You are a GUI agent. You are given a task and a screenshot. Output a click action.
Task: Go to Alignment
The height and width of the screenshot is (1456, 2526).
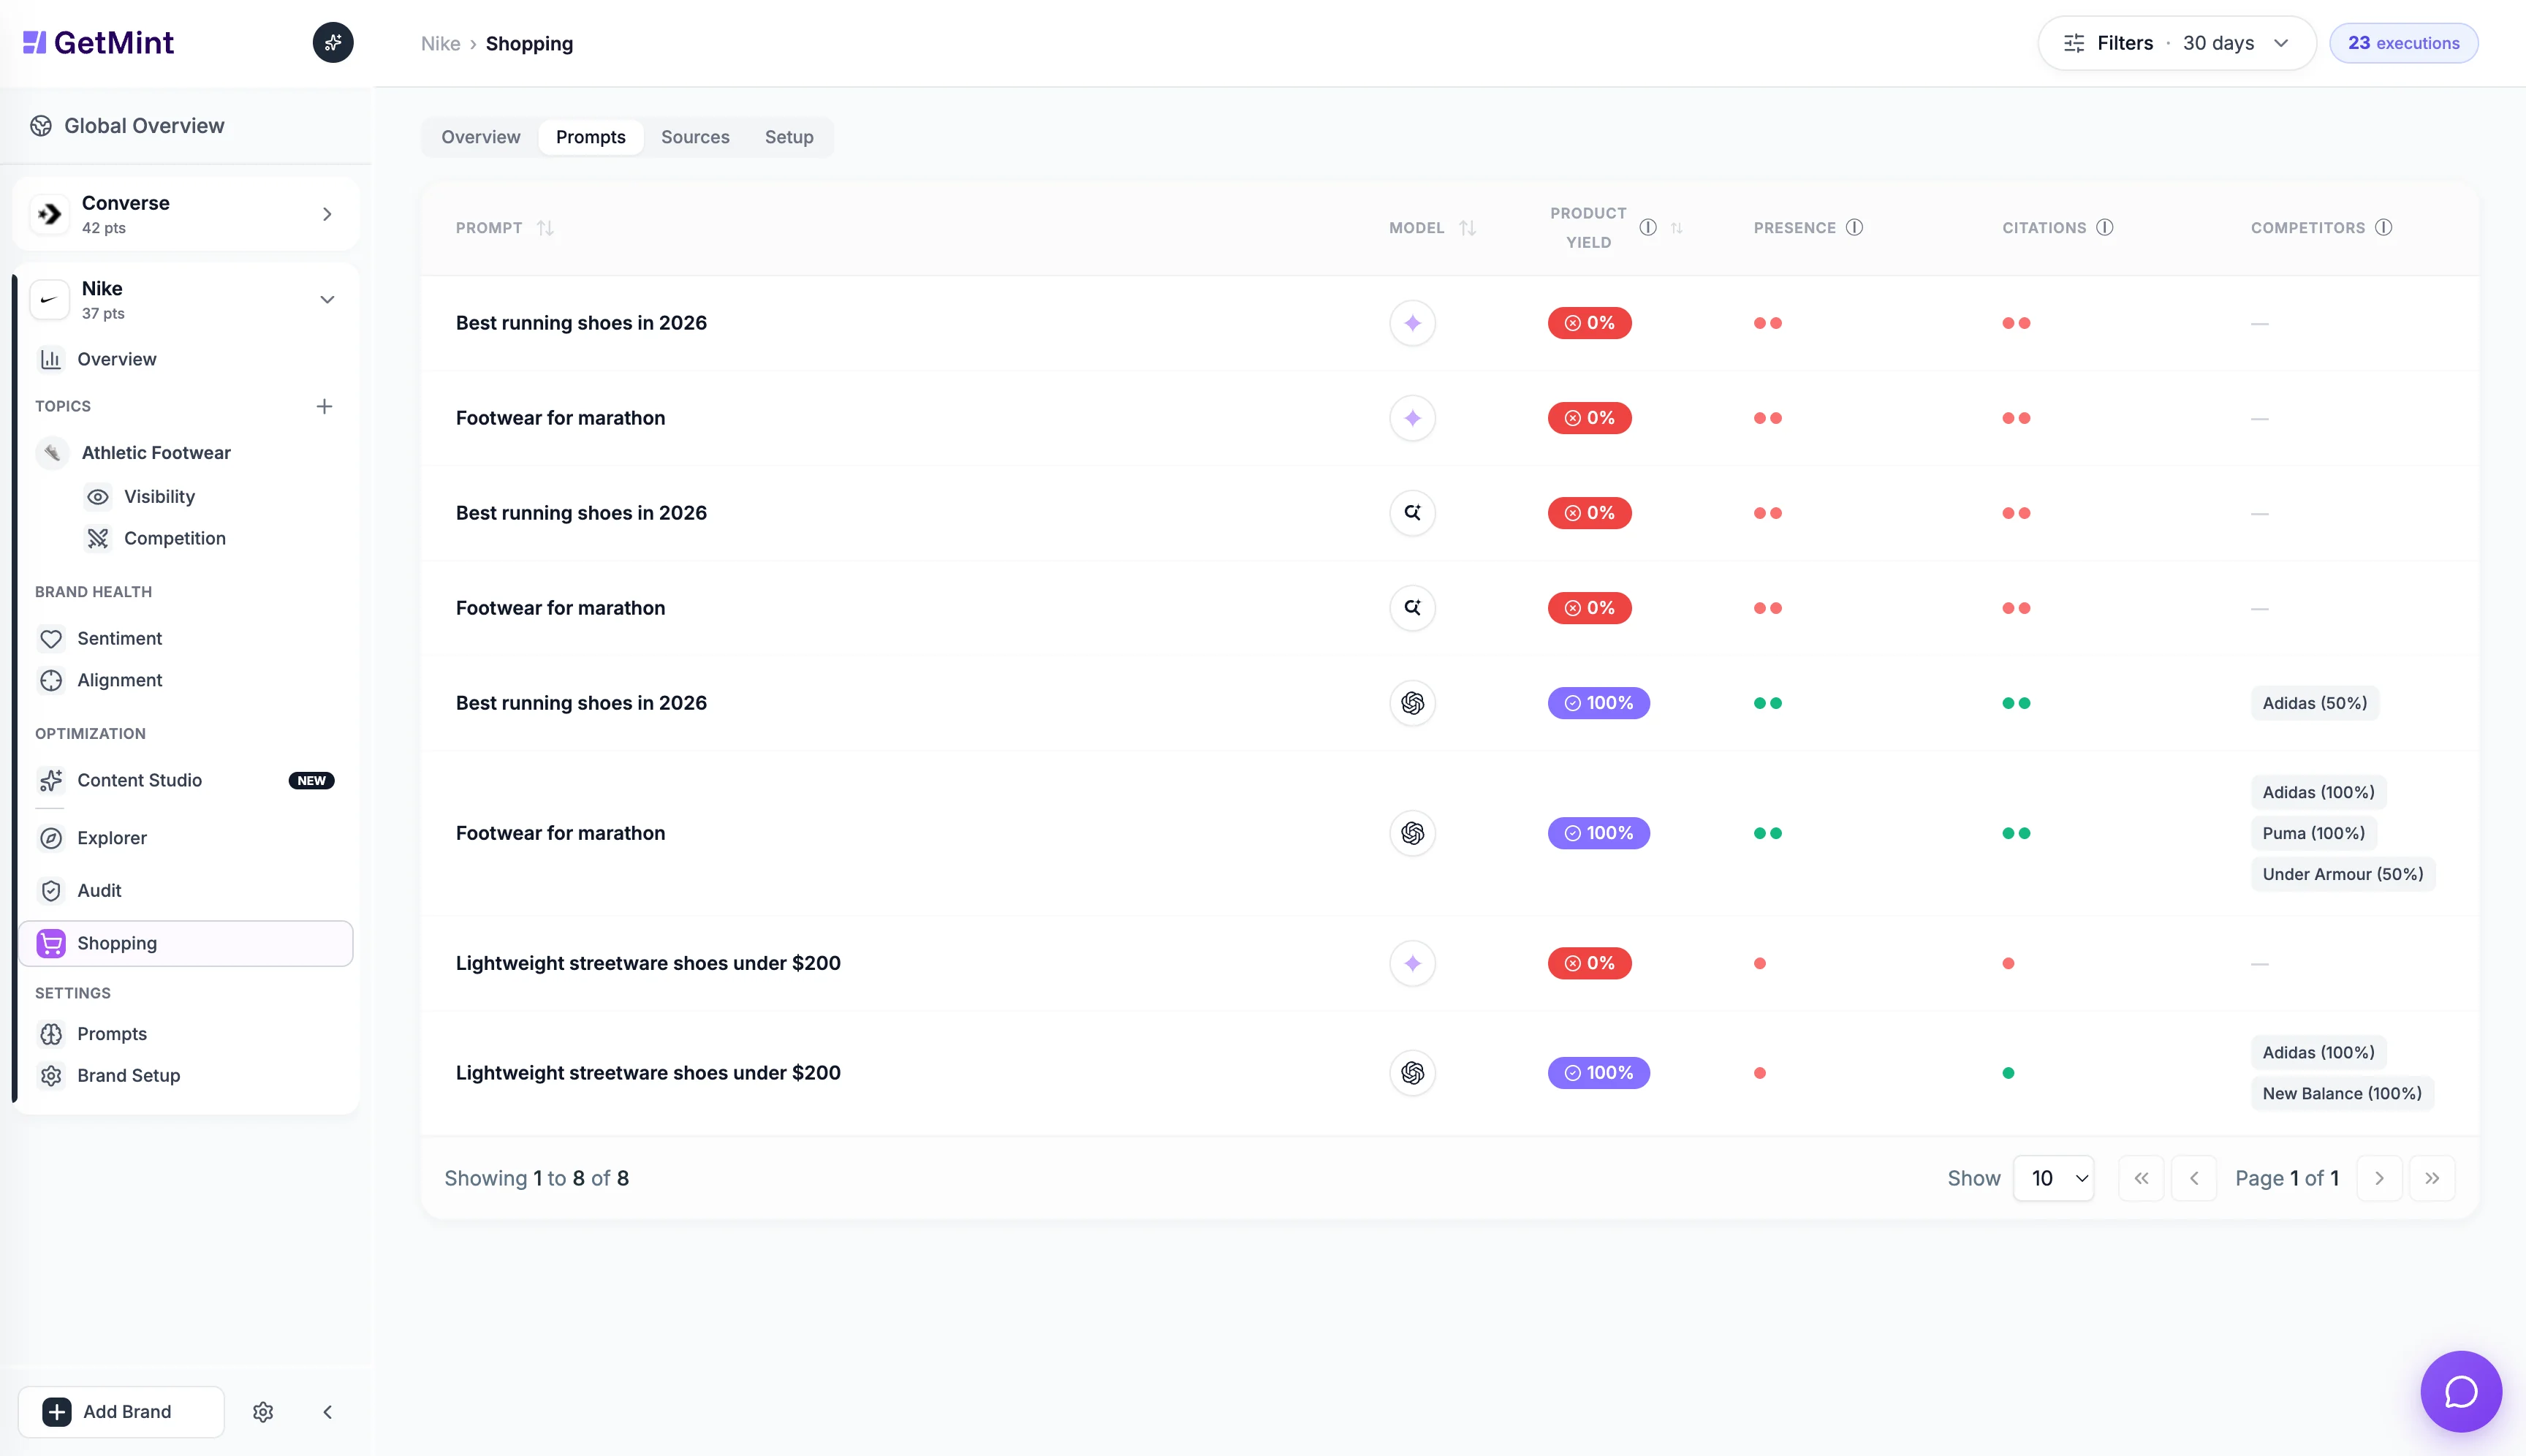[120, 681]
